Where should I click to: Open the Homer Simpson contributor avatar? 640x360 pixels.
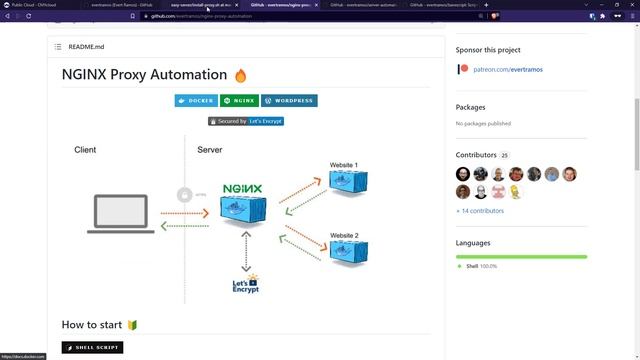pyautogui.click(x=516, y=192)
